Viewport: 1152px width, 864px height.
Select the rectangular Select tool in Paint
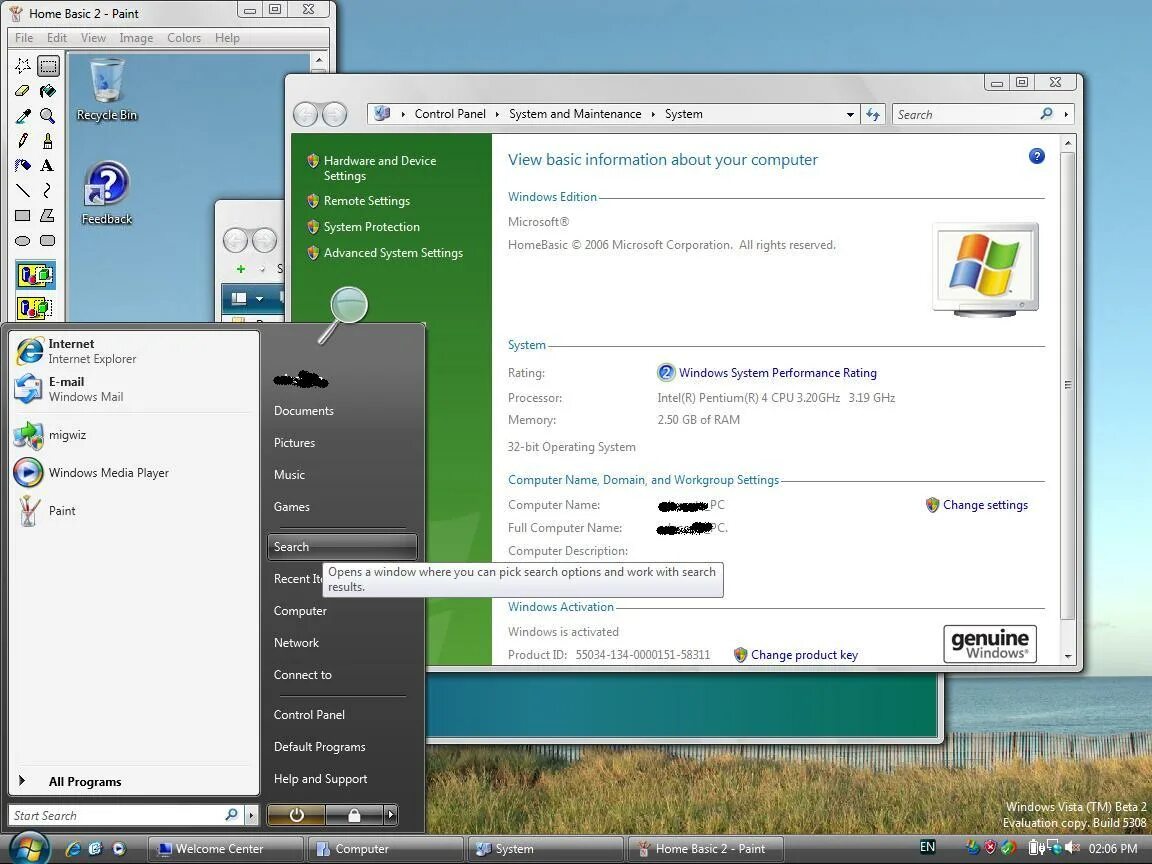48,66
